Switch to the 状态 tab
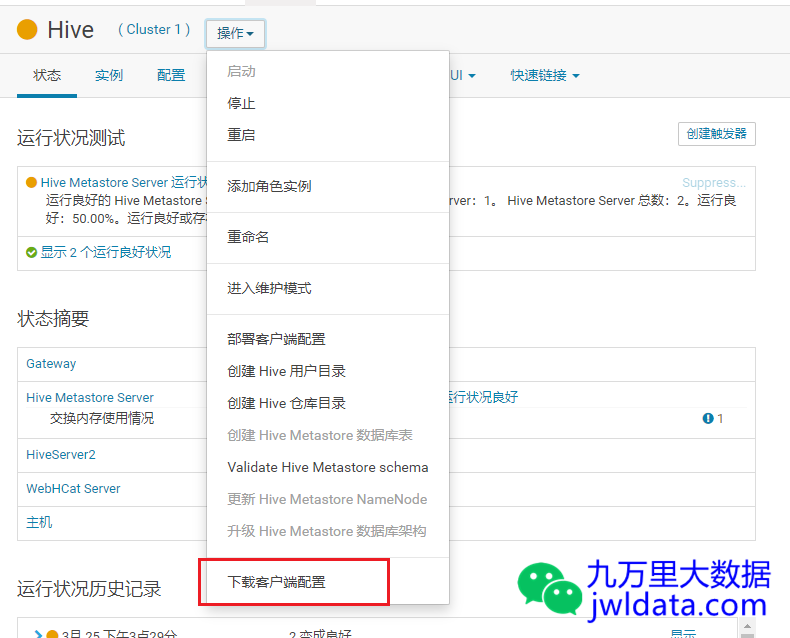790x638 pixels. pyautogui.click(x=47, y=76)
